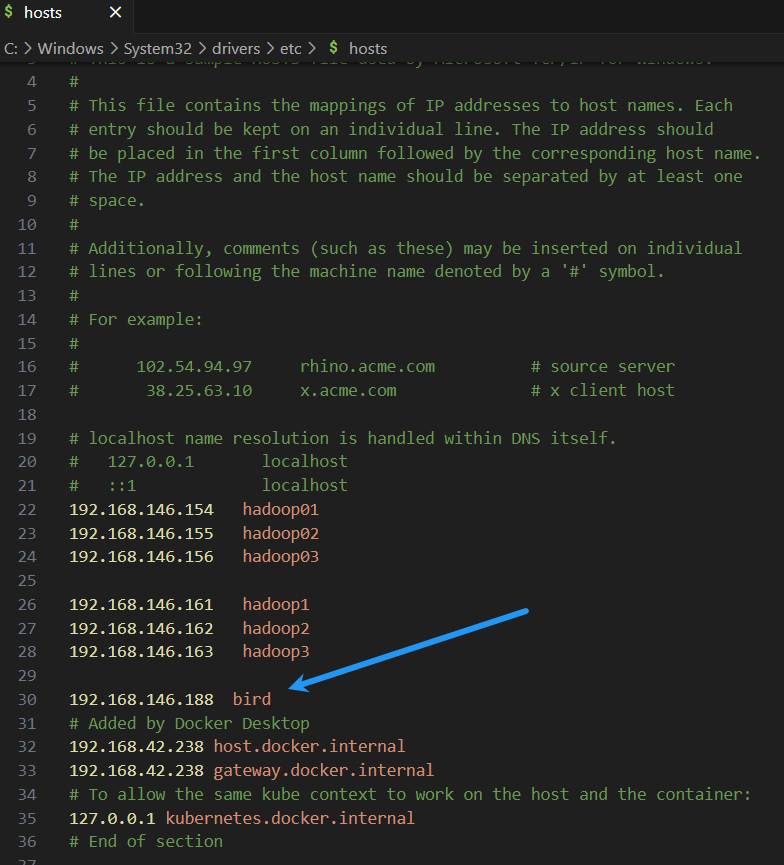
Task: Open the Windows breadcrumb folder
Action: coord(71,49)
